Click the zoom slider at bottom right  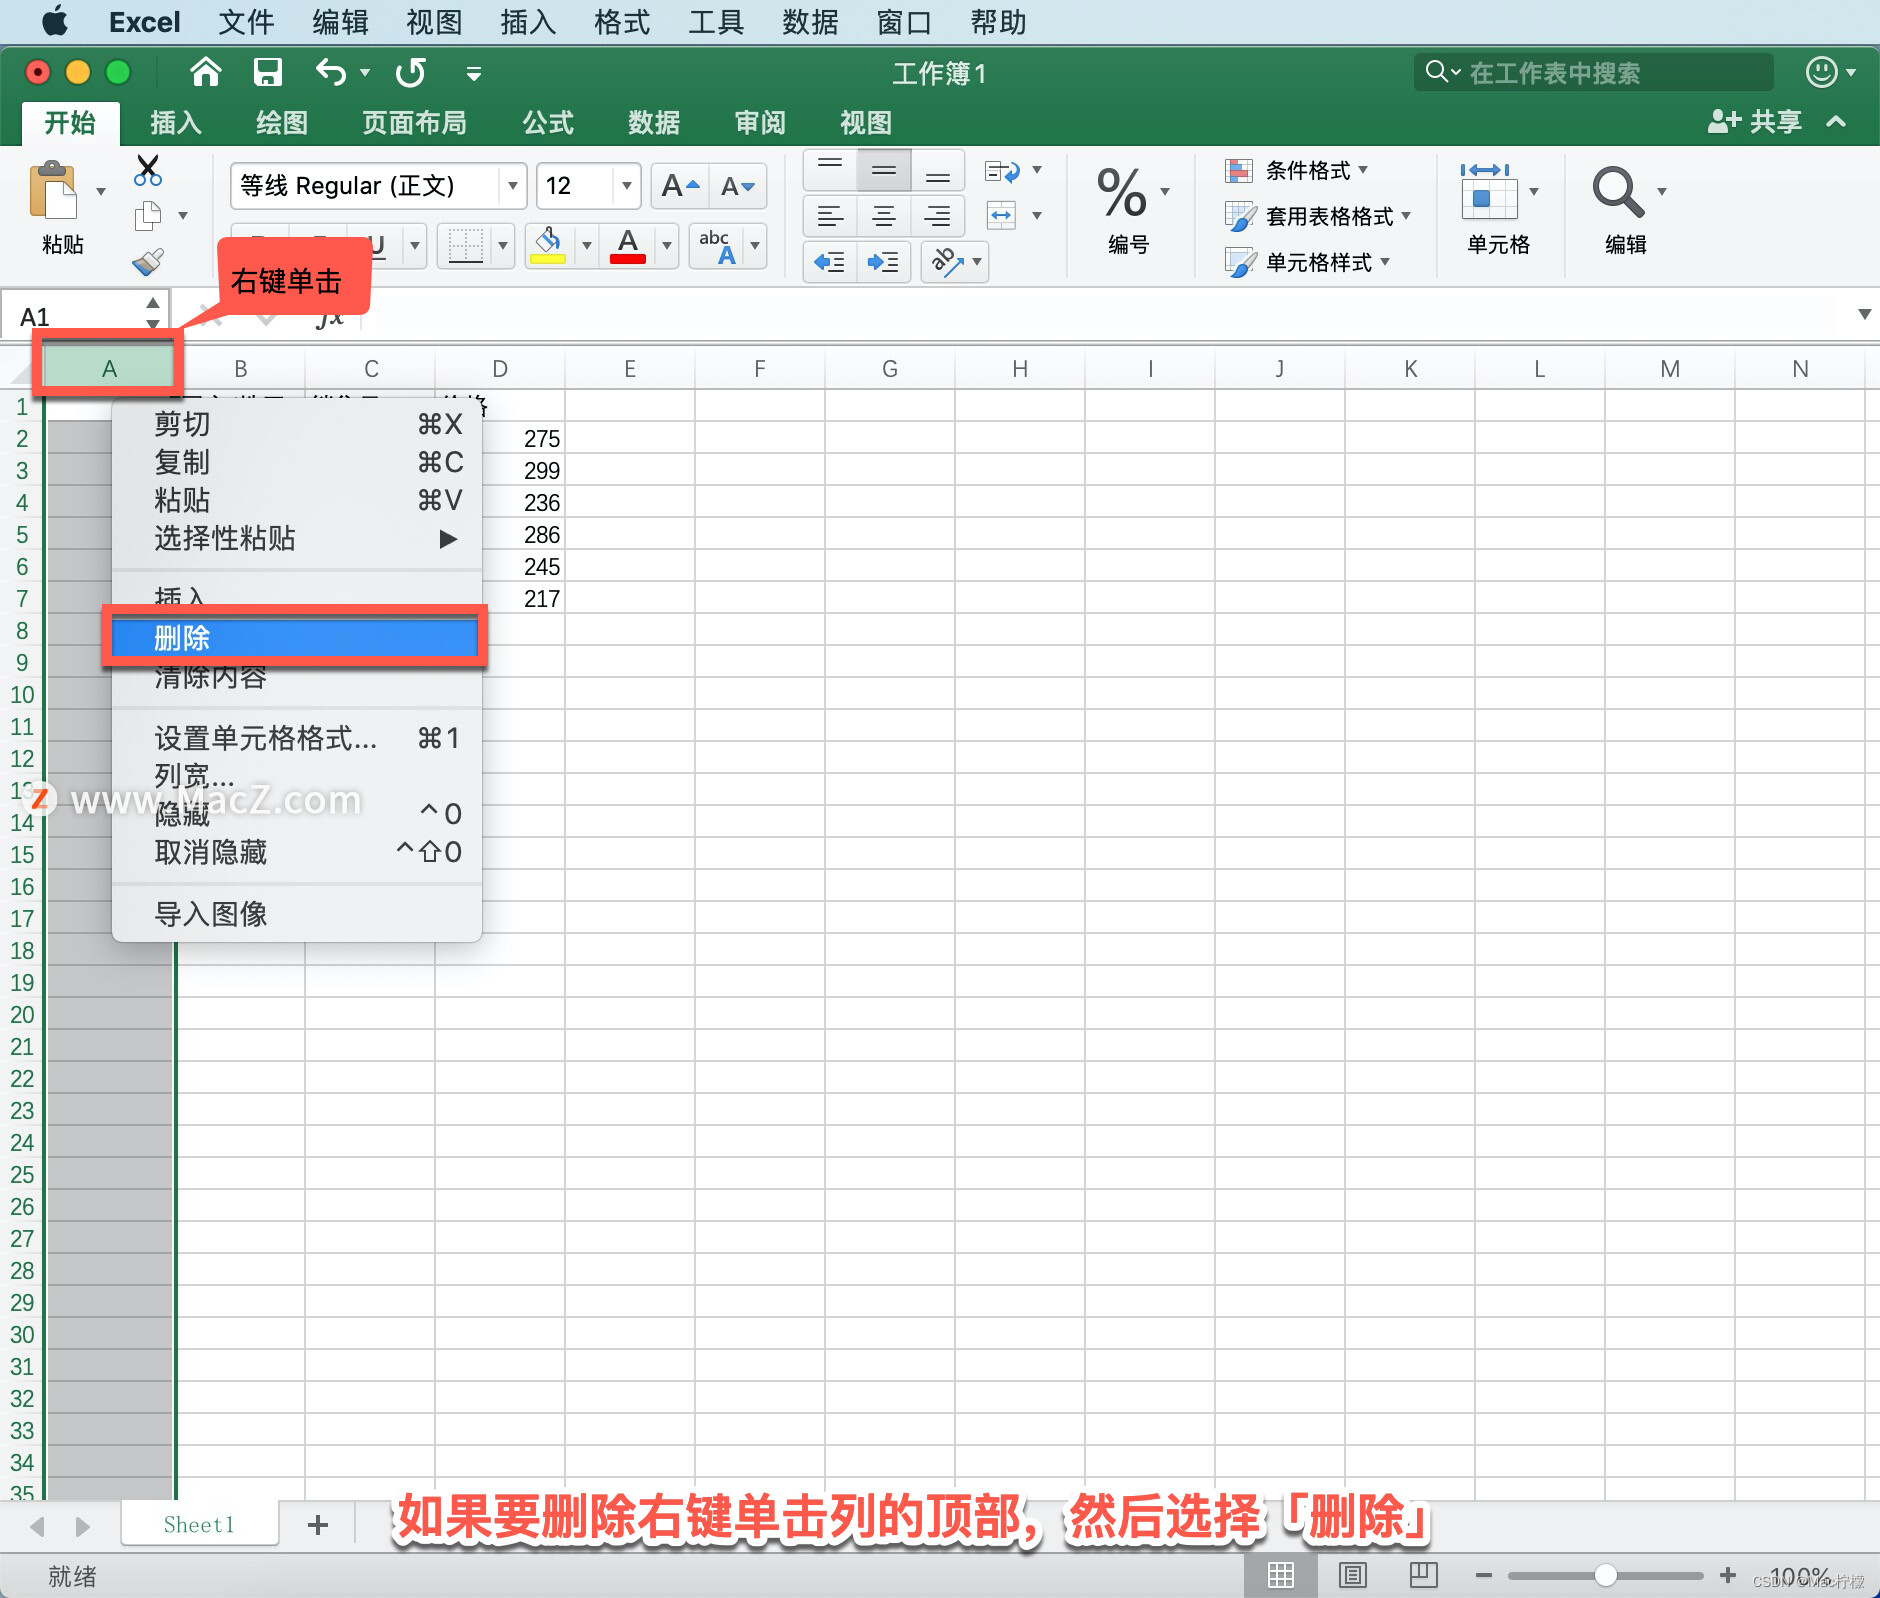[1605, 1574]
